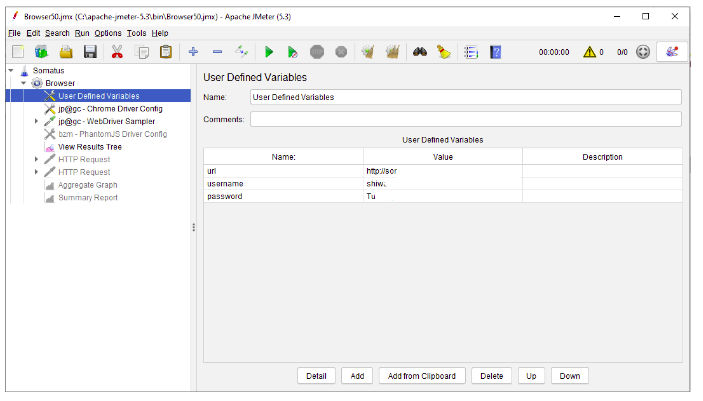Image resolution: width=703 pixels, height=401 pixels.
Task: Click the Up button
Action: [x=531, y=376]
